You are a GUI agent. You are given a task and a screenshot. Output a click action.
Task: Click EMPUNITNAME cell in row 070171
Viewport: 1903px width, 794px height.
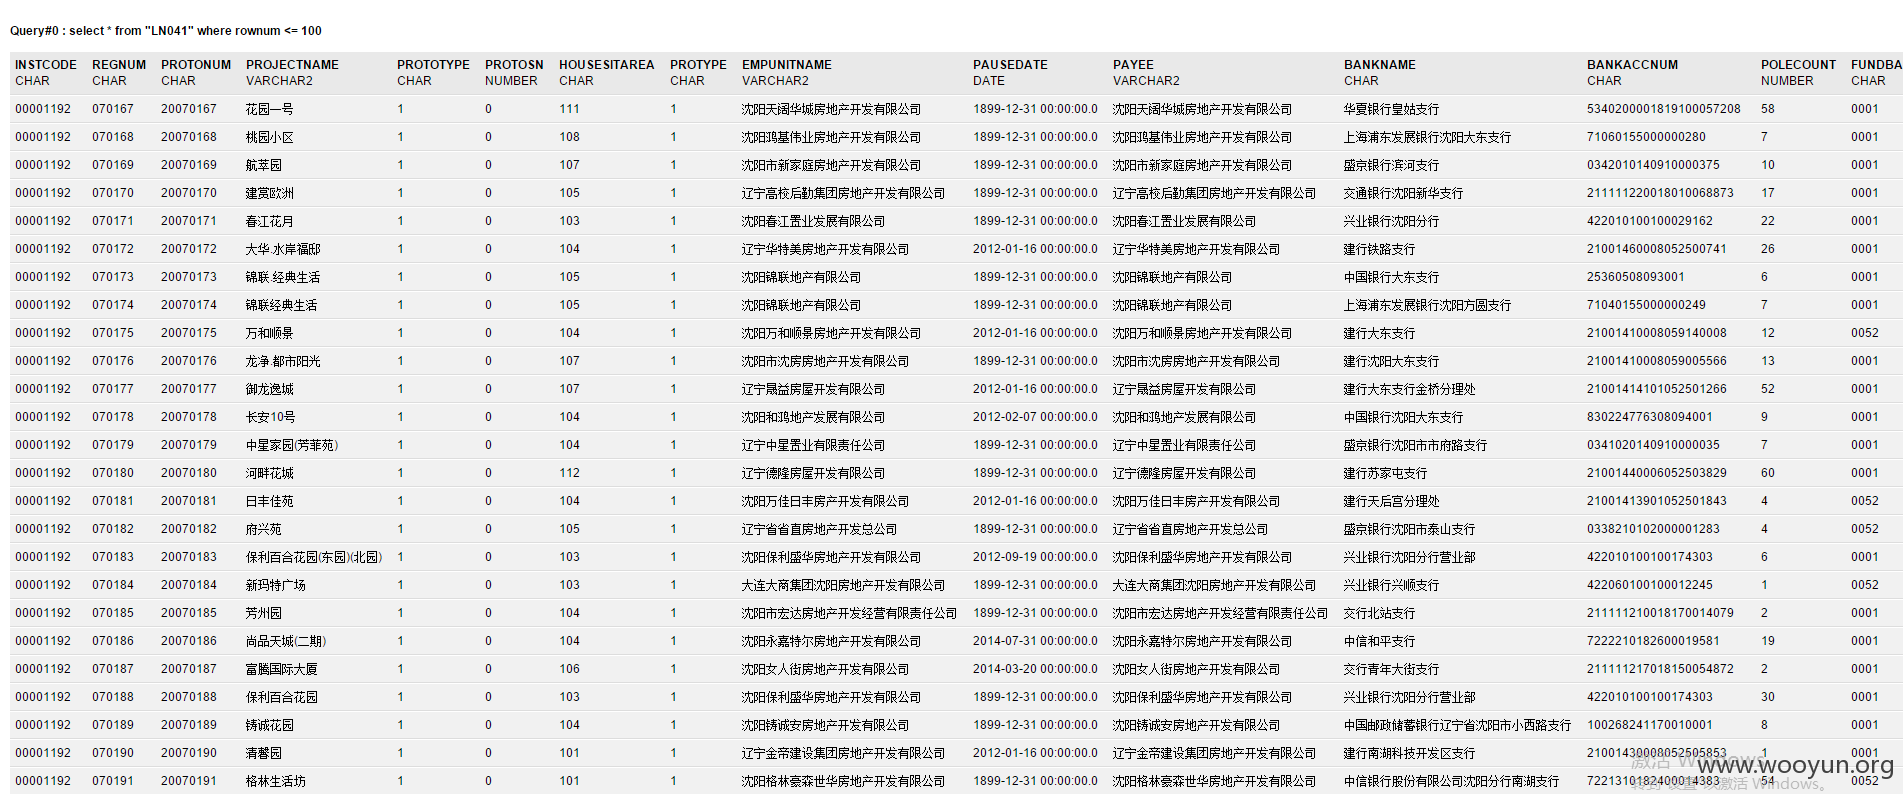pyautogui.click(x=813, y=221)
